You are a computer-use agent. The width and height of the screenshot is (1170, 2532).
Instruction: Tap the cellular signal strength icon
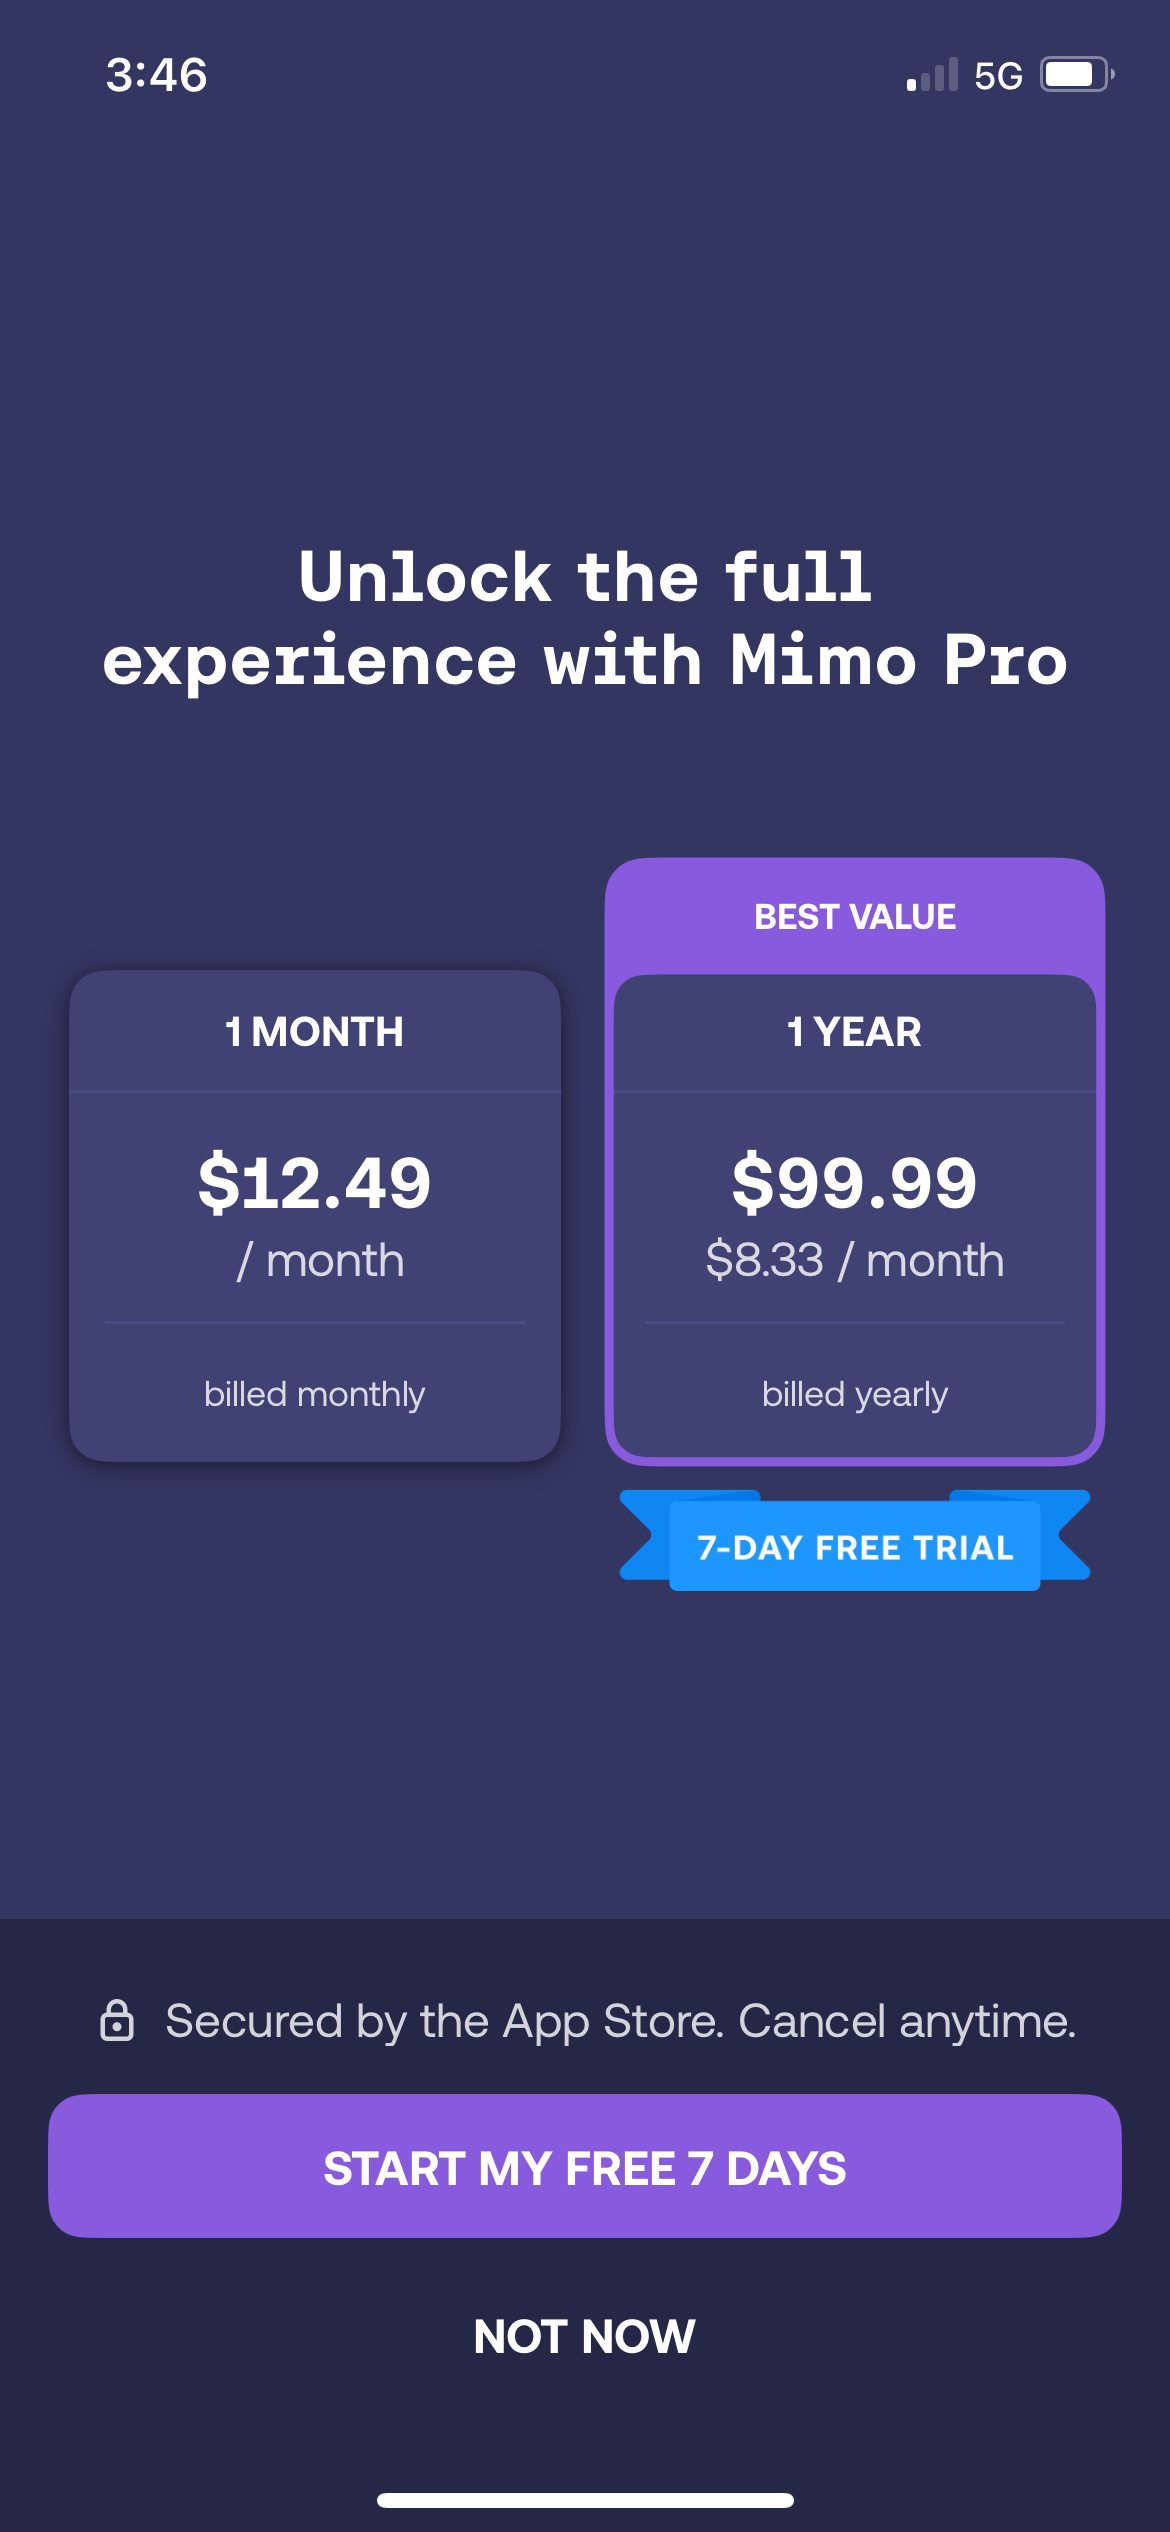click(932, 75)
